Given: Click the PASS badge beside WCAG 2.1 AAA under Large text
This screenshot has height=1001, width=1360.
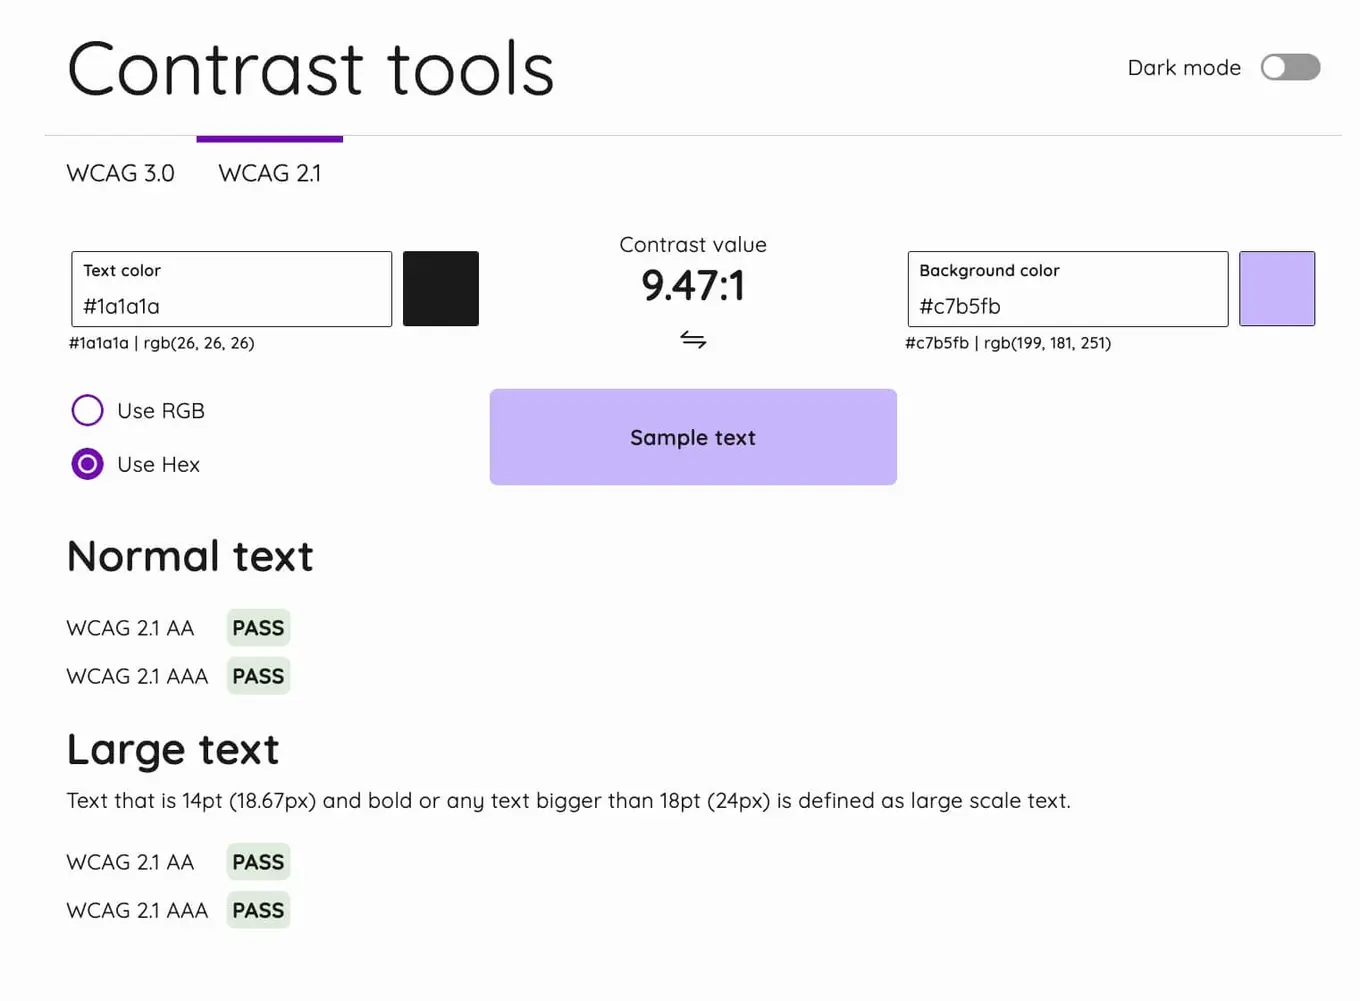Looking at the screenshot, I should [x=257, y=910].
